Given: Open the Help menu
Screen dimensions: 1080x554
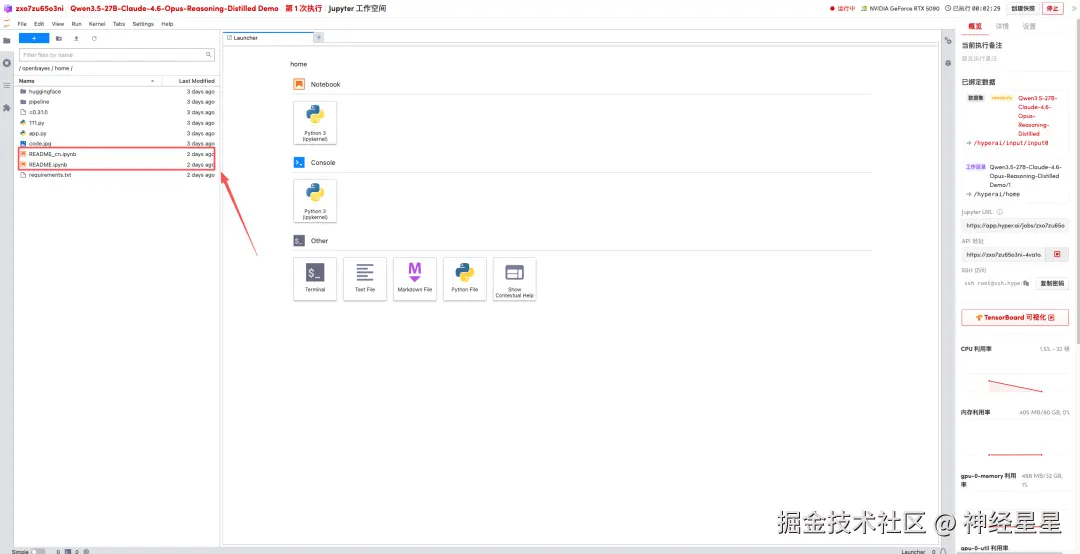Looking at the screenshot, I should click(x=167, y=23).
